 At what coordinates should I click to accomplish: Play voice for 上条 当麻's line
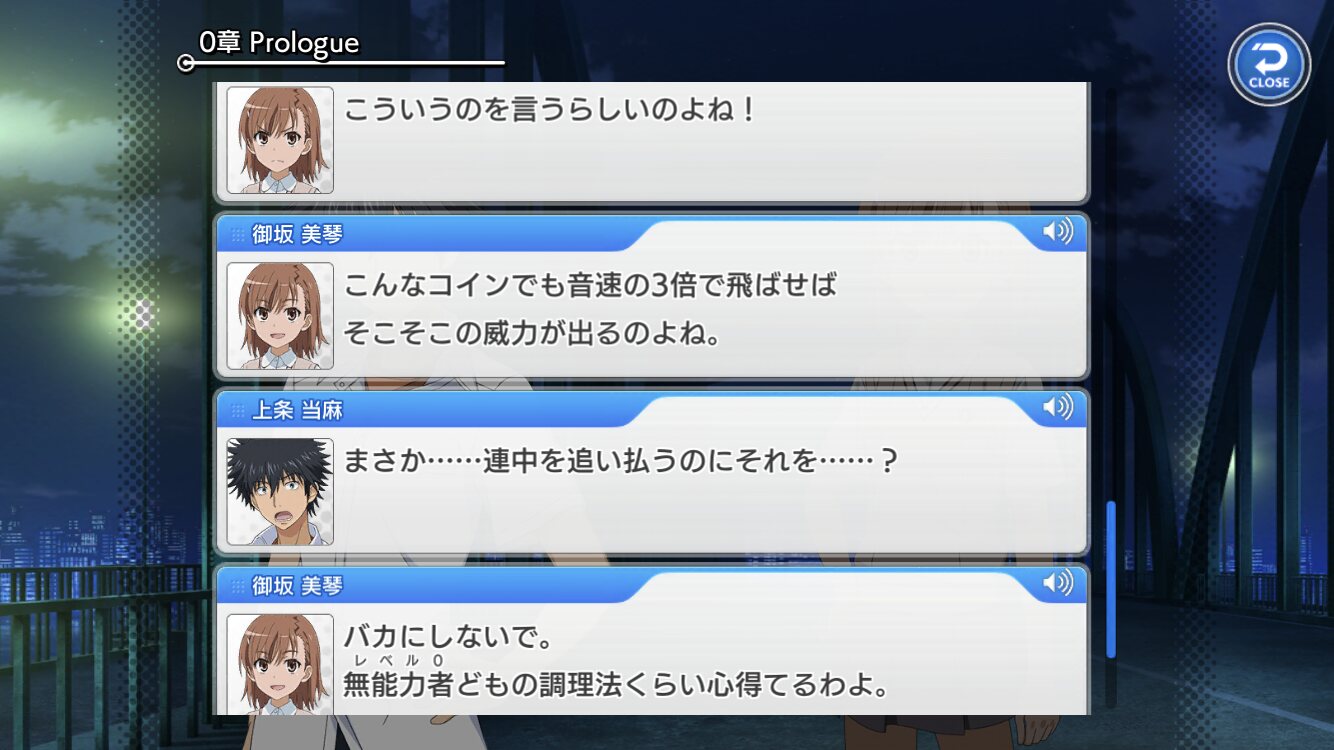click(1057, 408)
